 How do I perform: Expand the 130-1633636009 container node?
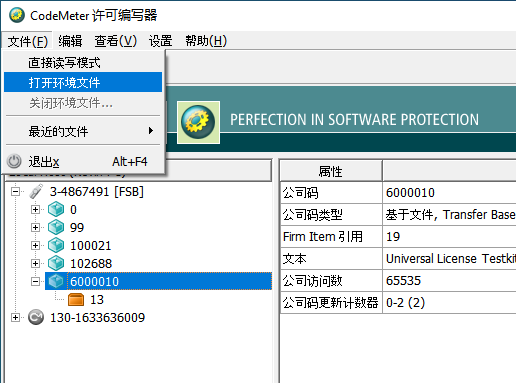15,317
